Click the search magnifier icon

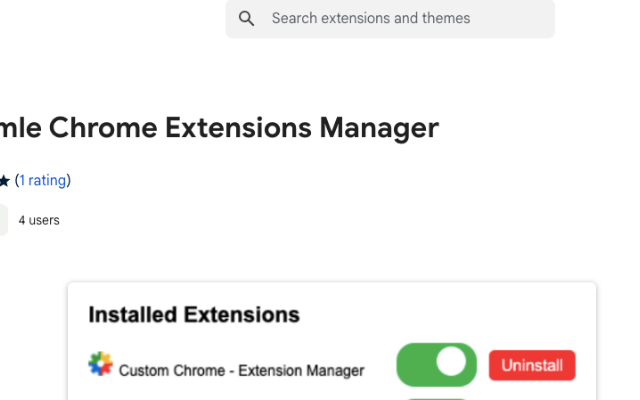[x=246, y=18]
